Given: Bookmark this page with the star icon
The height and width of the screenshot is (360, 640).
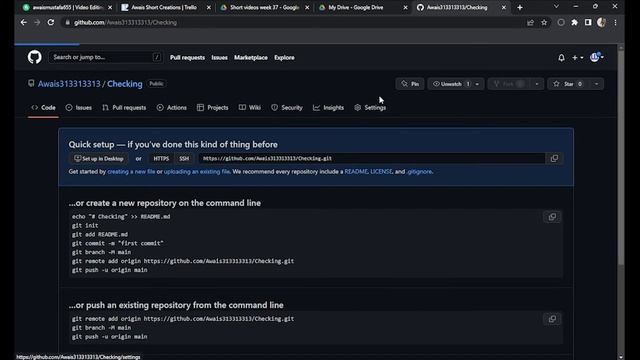Looking at the screenshot, I should coord(544,22).
